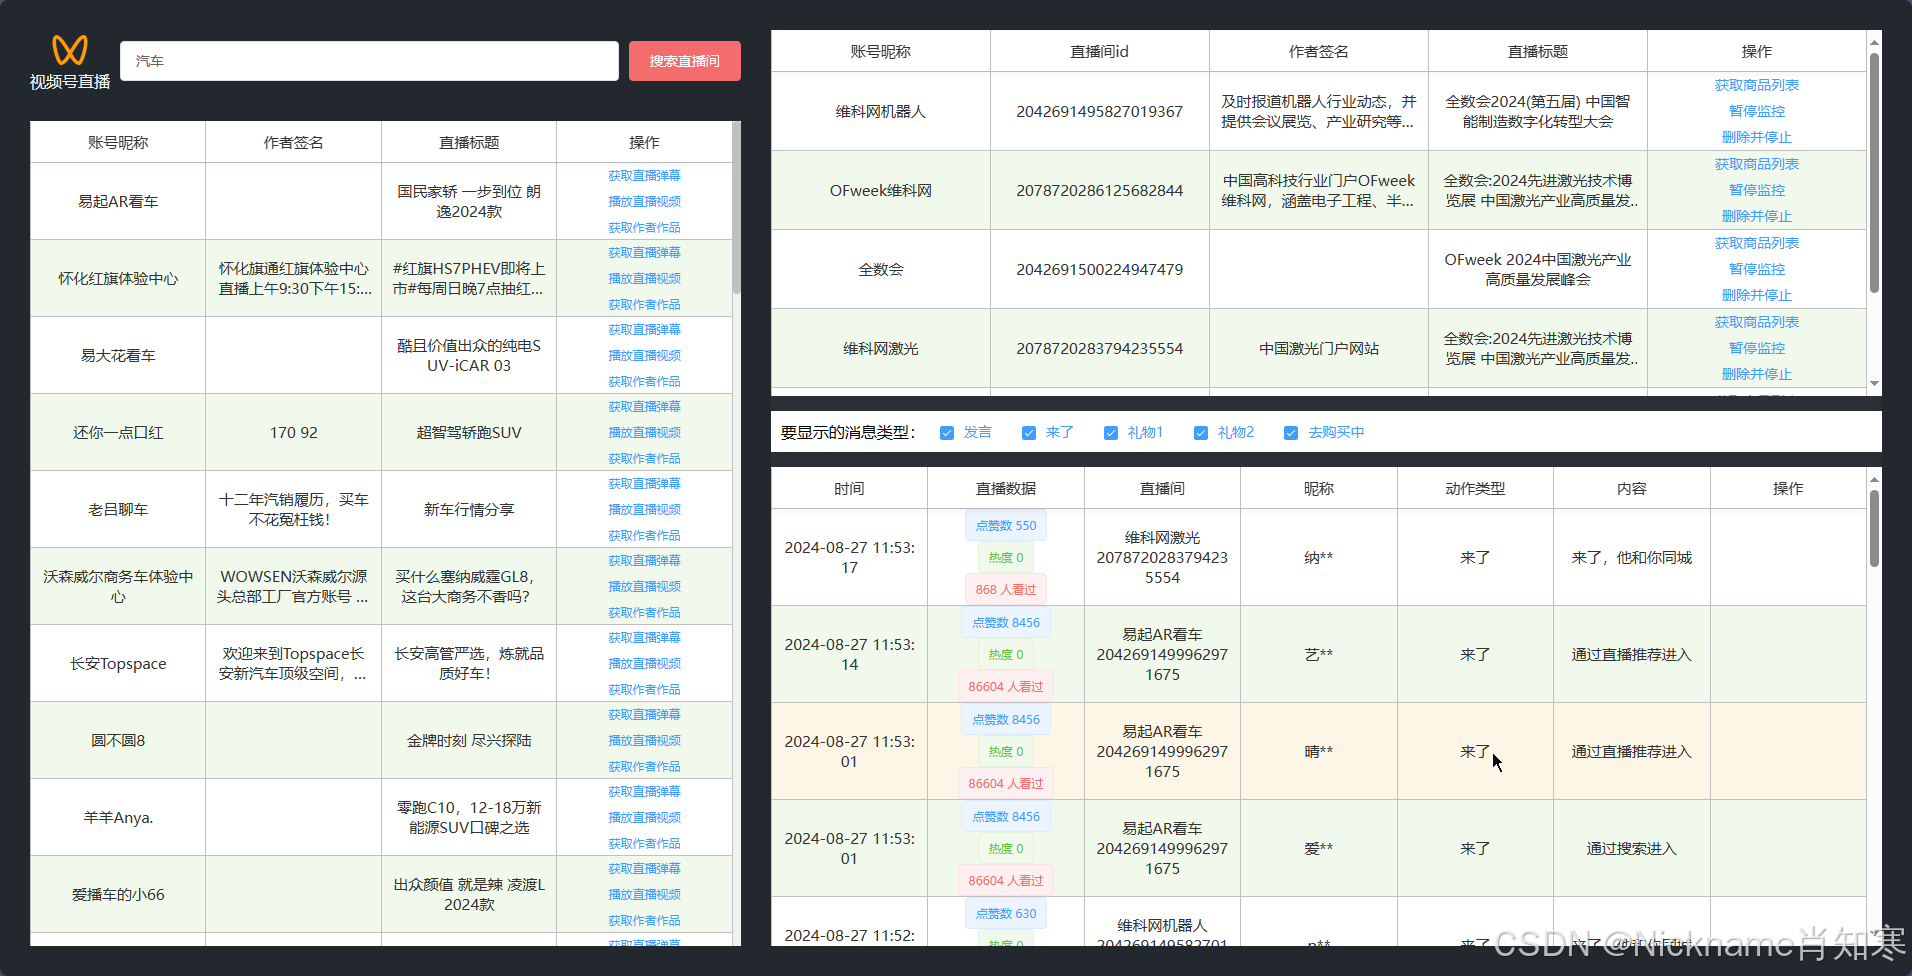
Task: Click 获取直播弹幕 for 长安Topspace
Action: [644, 637]
